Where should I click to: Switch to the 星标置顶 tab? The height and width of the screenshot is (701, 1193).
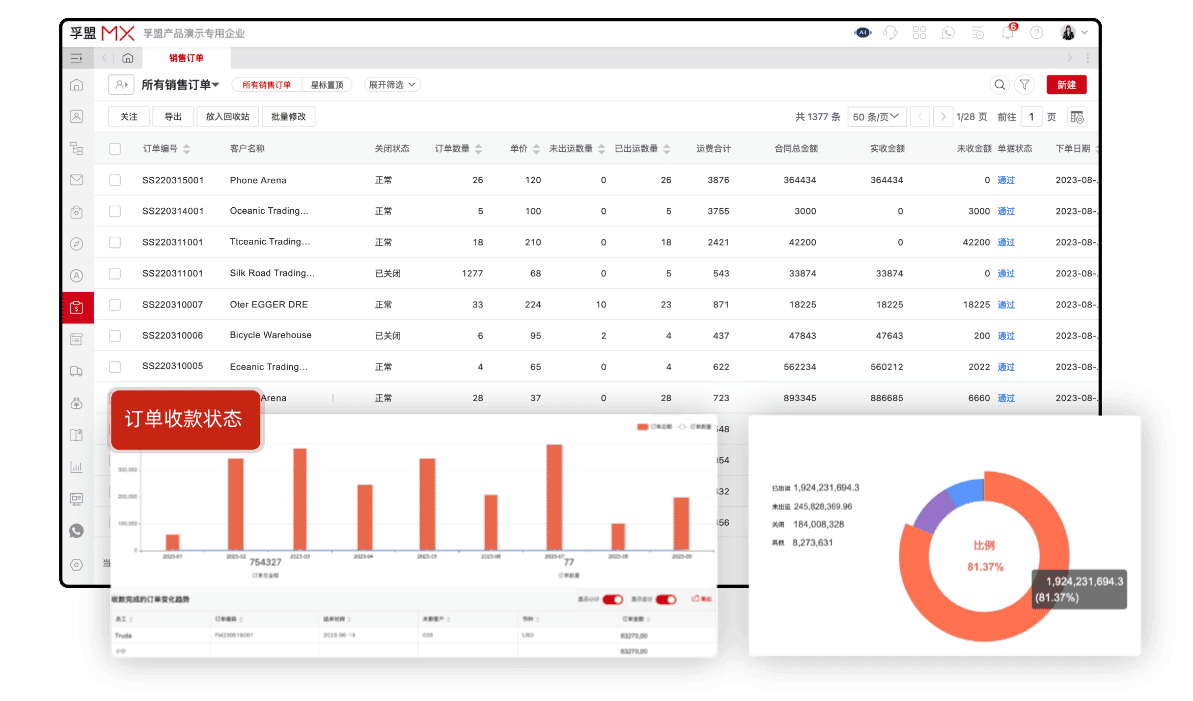[x=327, y=85]
